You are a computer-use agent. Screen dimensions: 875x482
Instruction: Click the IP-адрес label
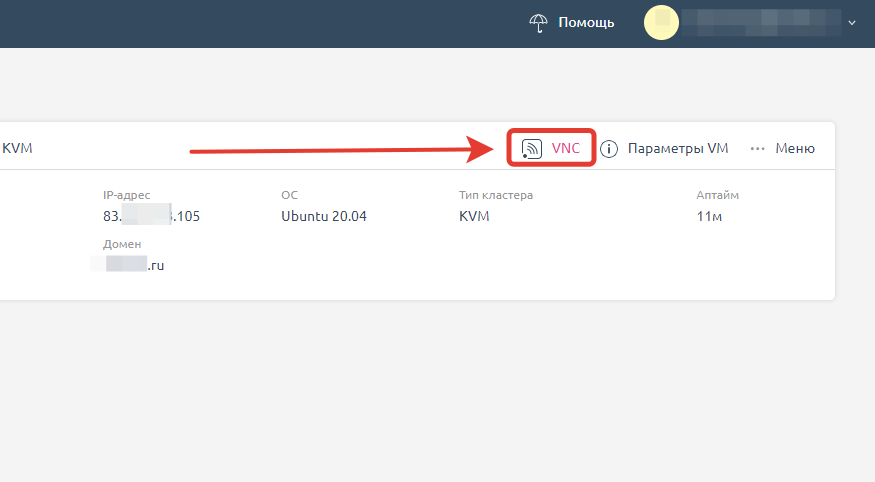click(x=127, y=195)
